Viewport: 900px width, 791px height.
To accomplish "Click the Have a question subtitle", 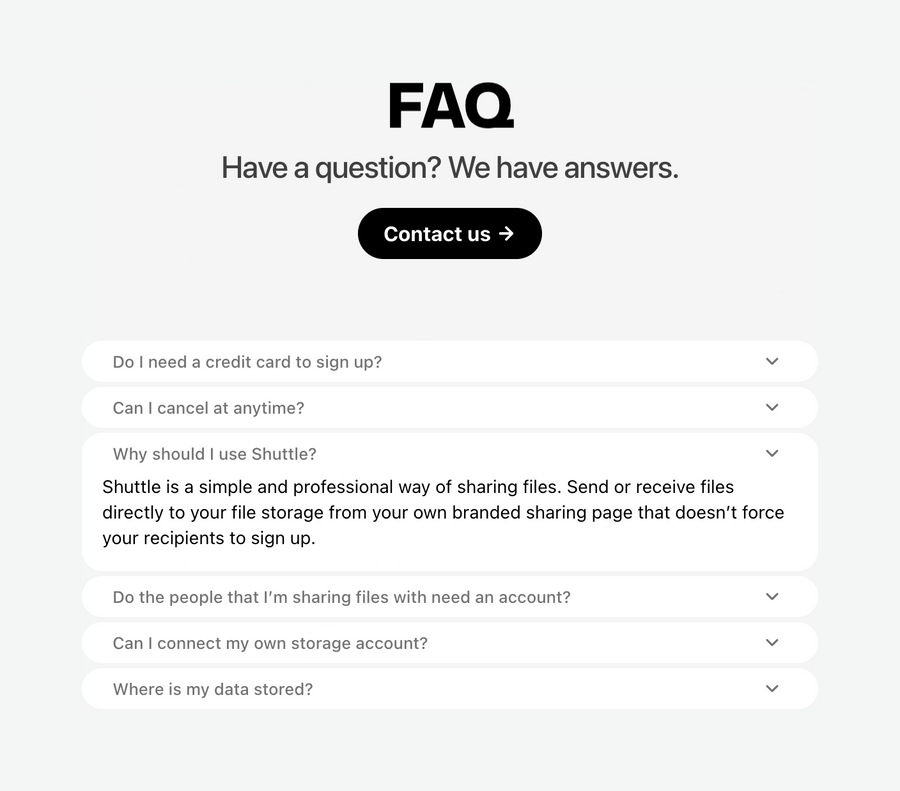I will click(x=450, y=167).
